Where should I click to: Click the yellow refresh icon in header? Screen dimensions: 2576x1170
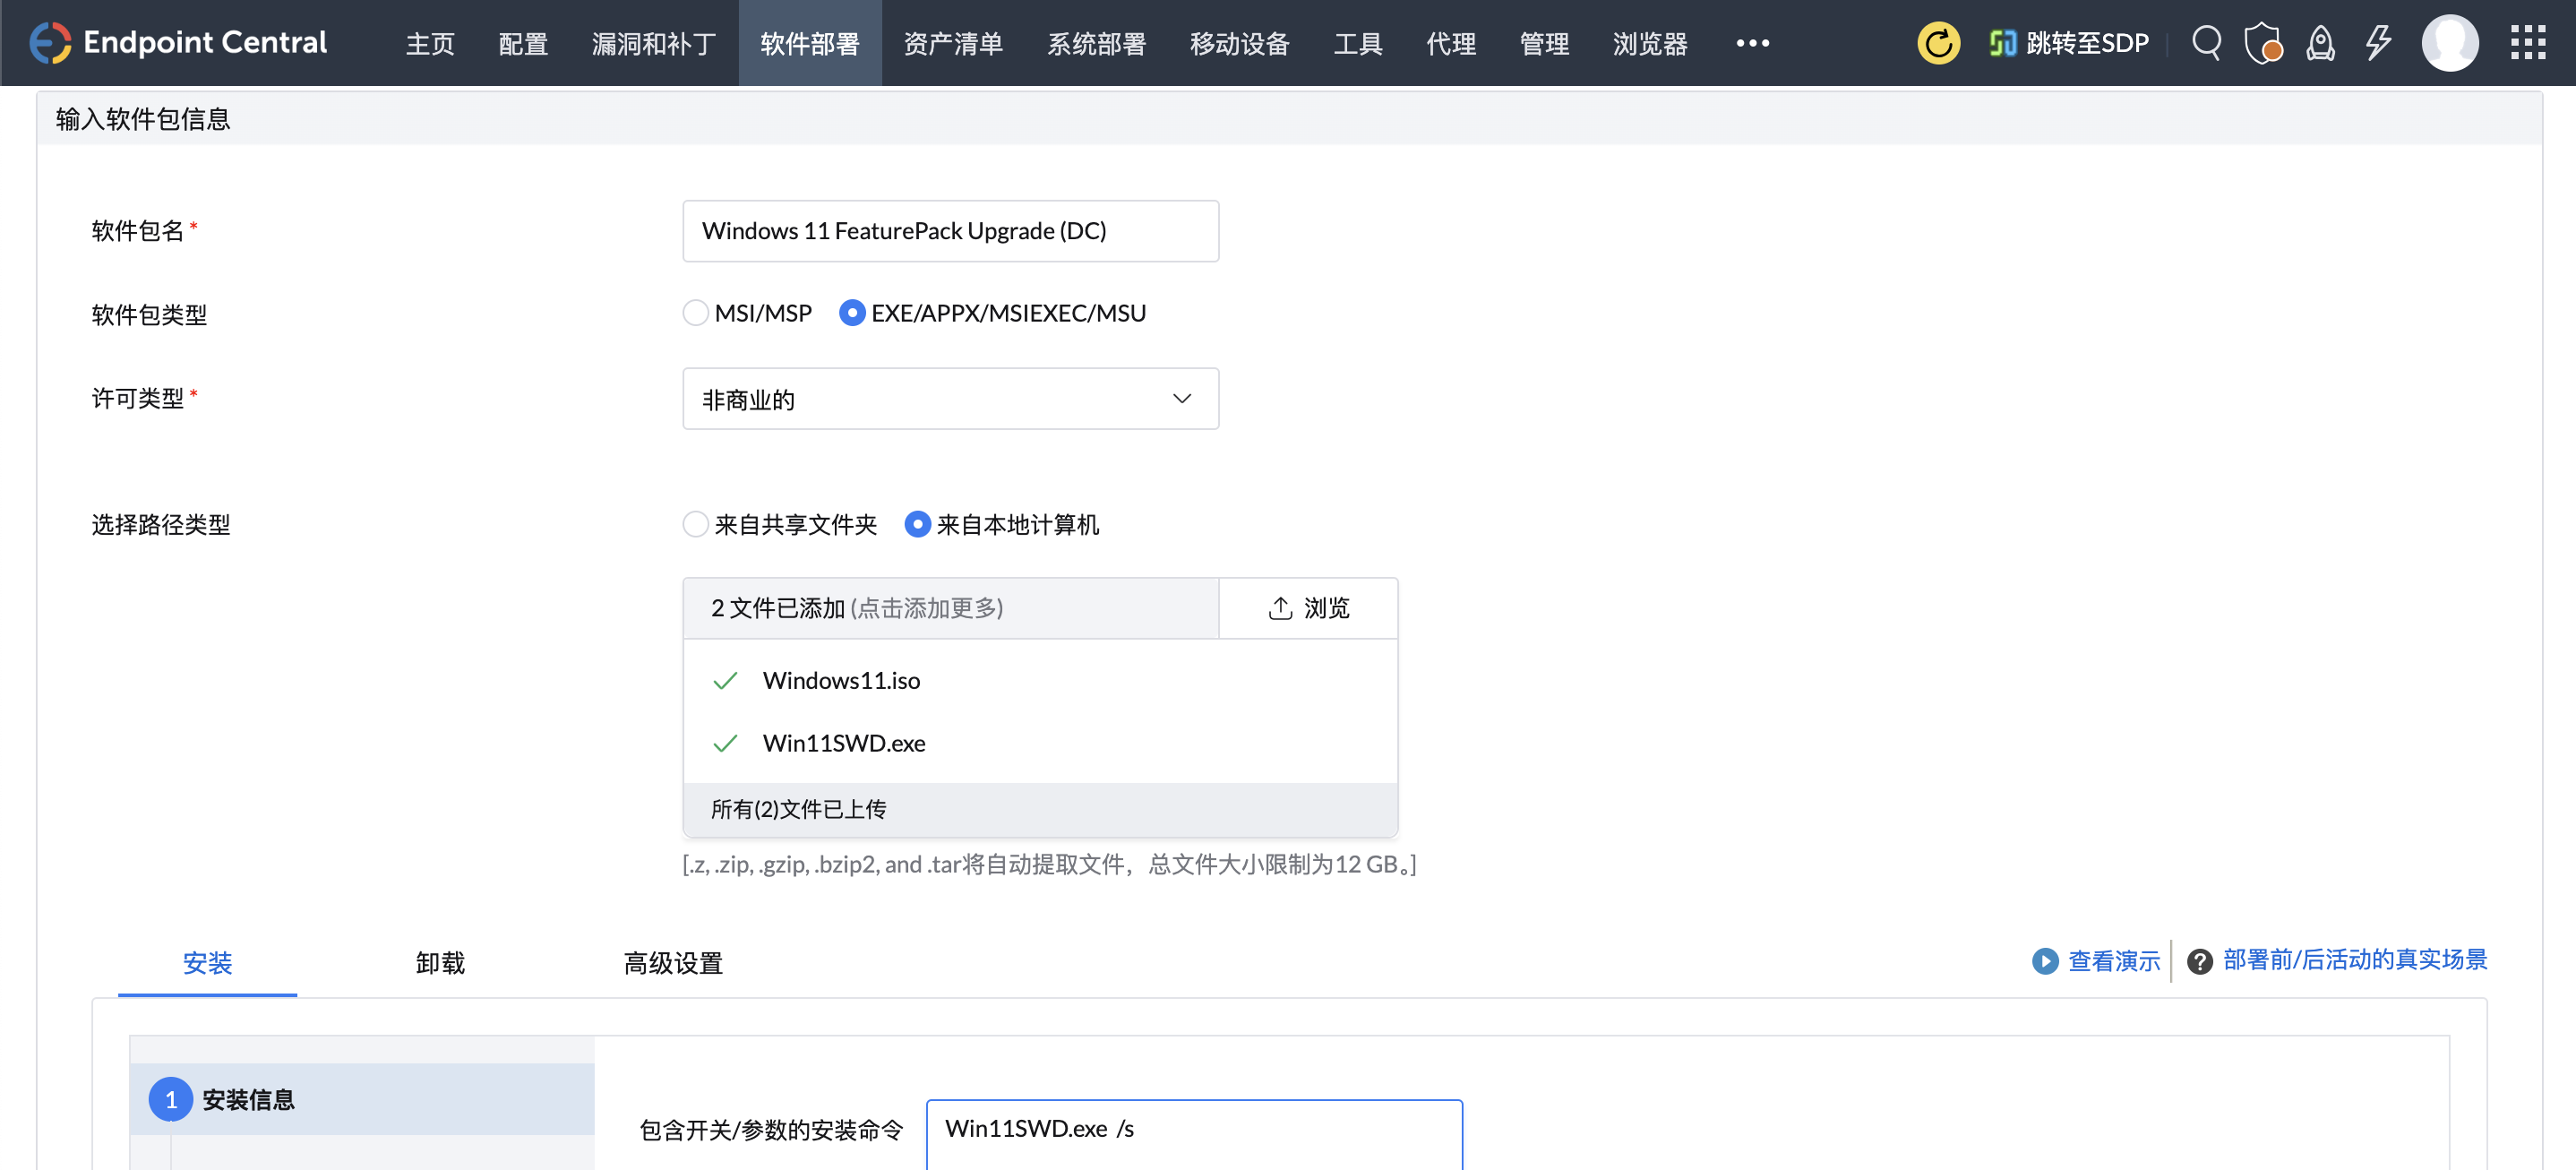pos(1937,43)
